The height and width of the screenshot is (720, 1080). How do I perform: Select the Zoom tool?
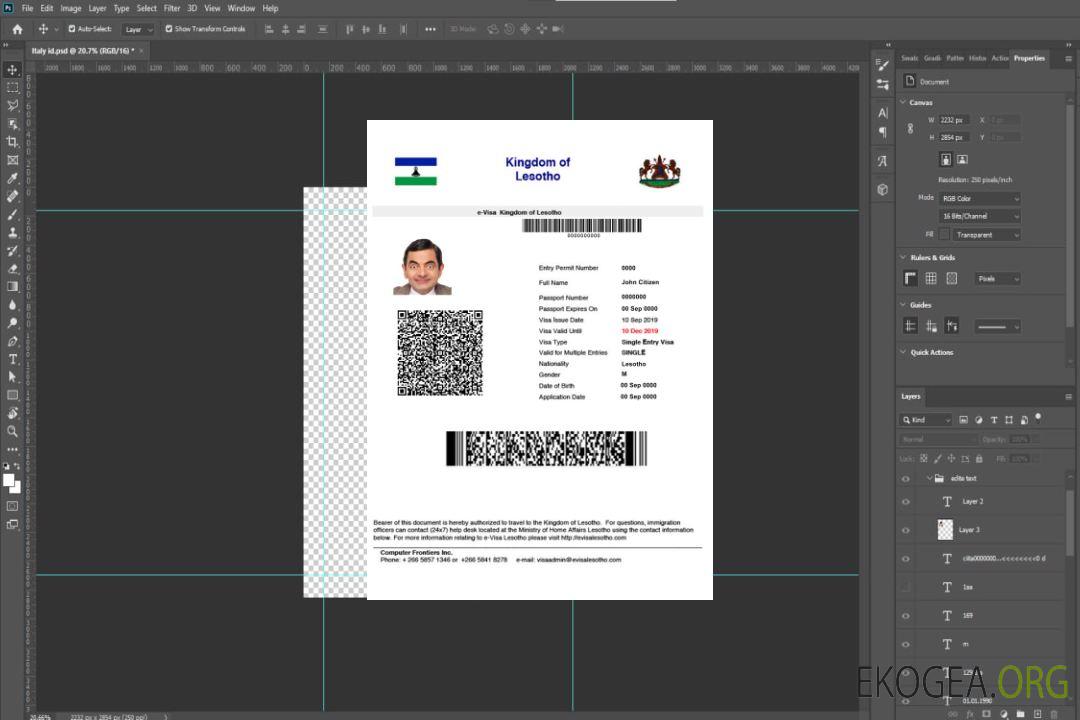[x=12, y=431]
